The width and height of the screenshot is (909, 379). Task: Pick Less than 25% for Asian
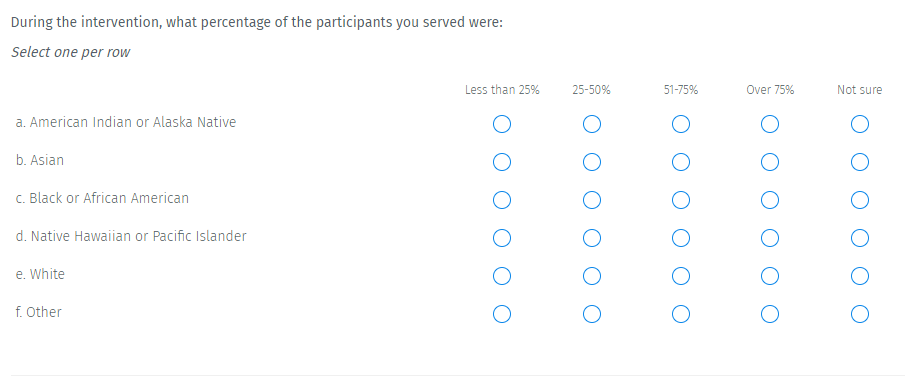click(502, 162)
